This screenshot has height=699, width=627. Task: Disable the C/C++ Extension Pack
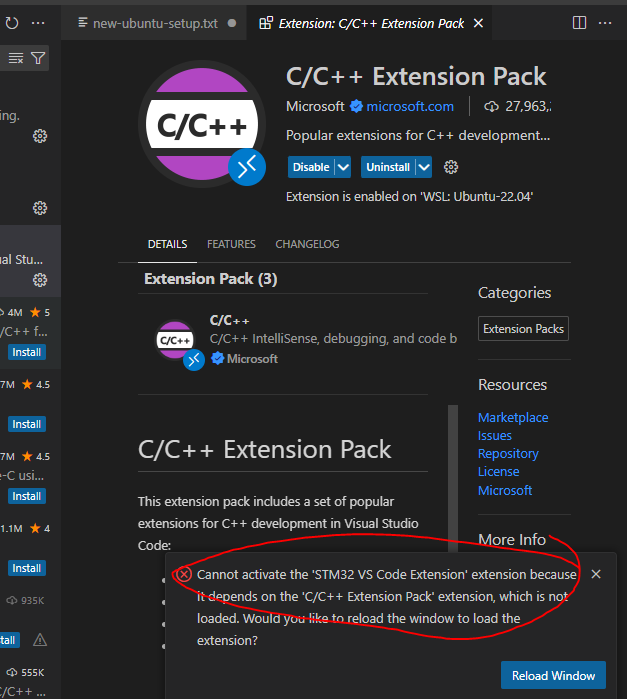tap(311, 167)
